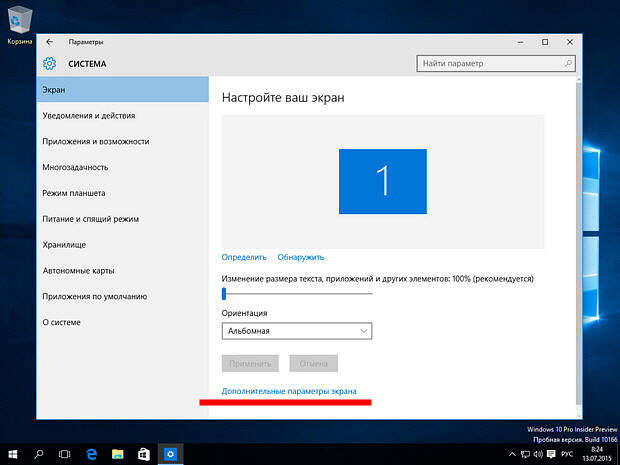Expand the Ориентация dropdown set to Альбомная
This screenshot has height=465, width=620.
[x=296, y=331]
